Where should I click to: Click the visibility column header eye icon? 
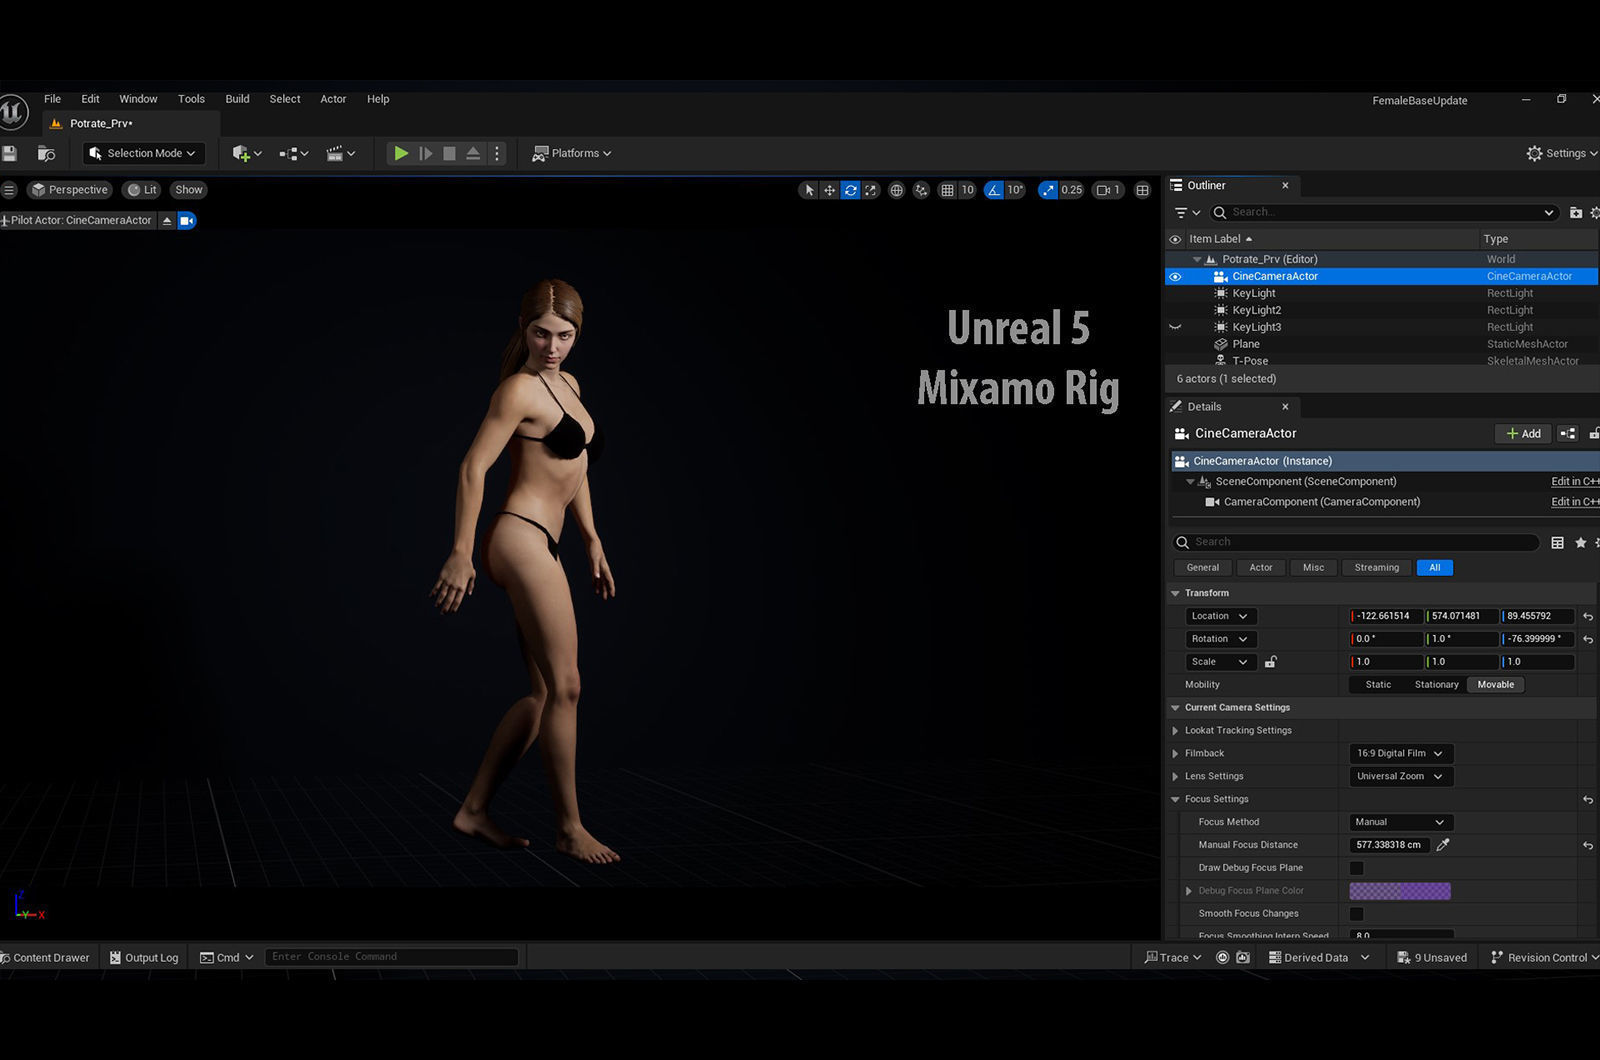(1175, 239)
